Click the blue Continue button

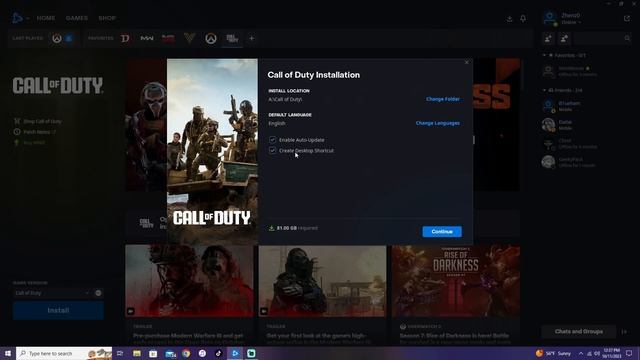tap(442, 231)
